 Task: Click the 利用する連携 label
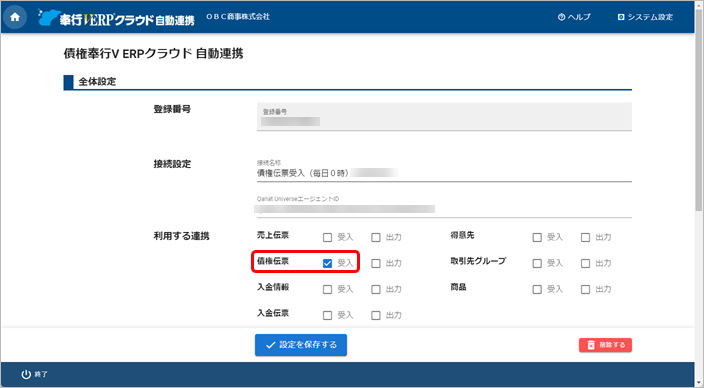pyautogui.click(x=181, y=236)
